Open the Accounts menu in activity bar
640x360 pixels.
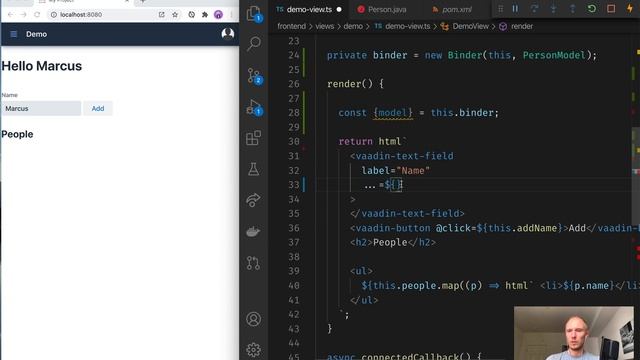[253, 319]
